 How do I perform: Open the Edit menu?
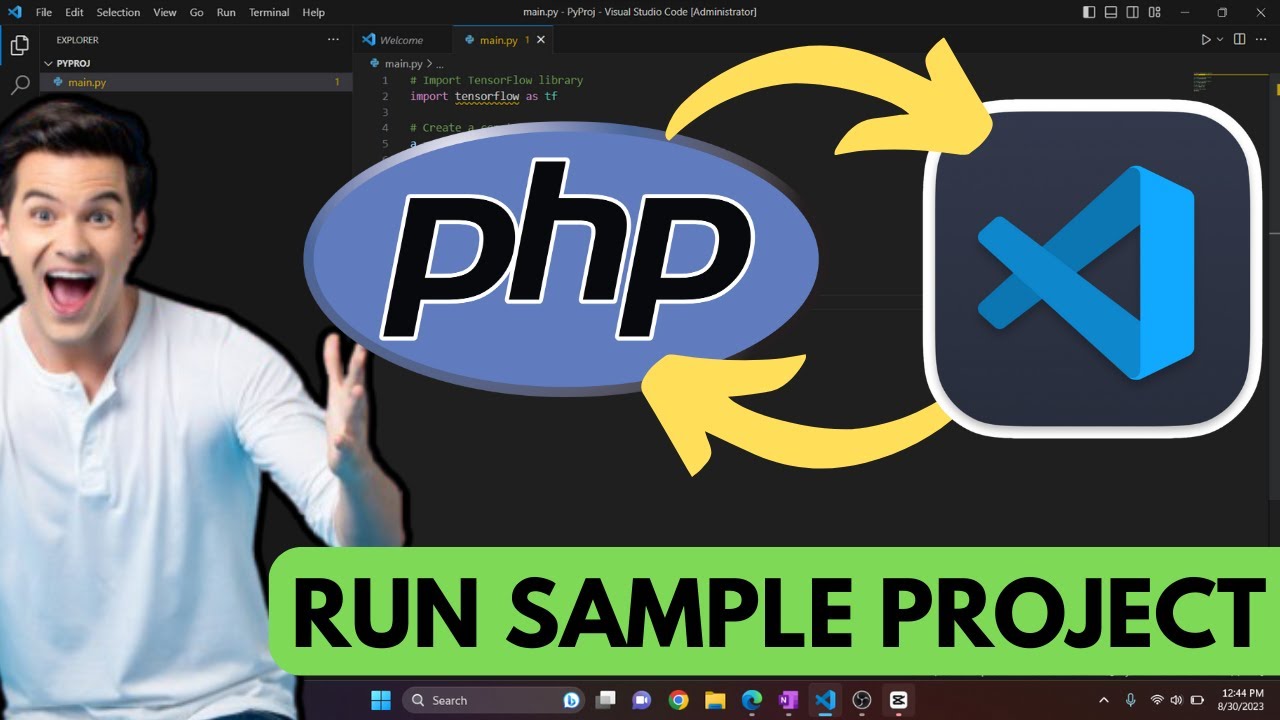click(x=74, y=12)
